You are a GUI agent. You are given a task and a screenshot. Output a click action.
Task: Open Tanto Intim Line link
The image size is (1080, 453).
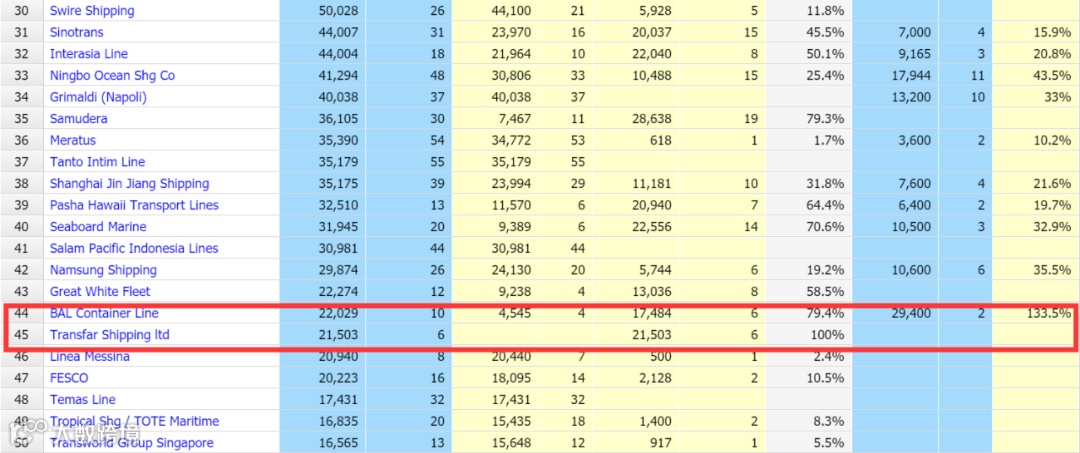click(97, 162)
